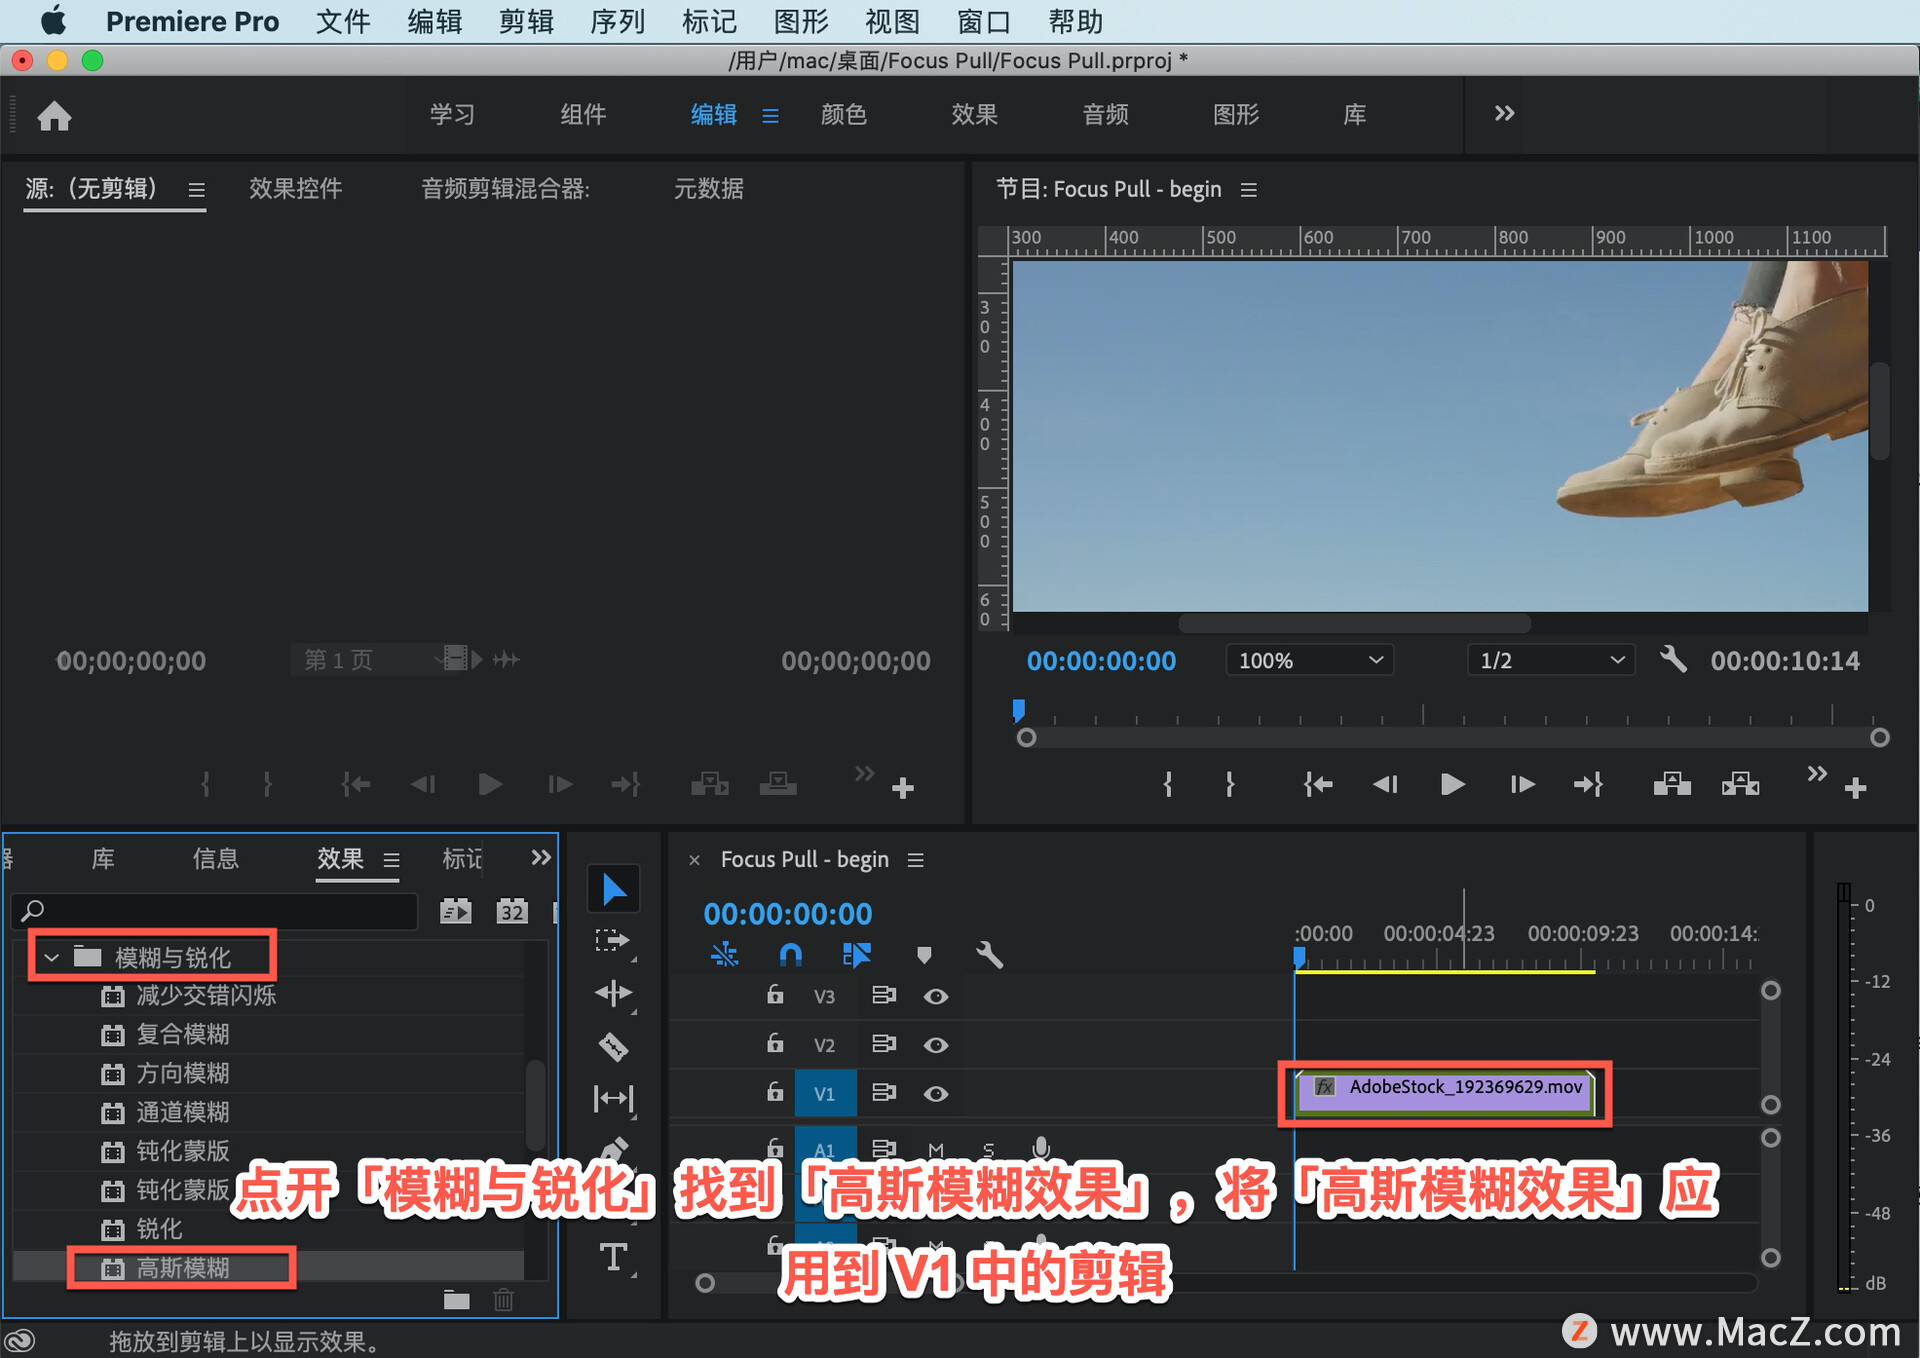This screenshot has height=1358, width=1920.
Task: Select the Type tool
Action: pos(613,1257)
